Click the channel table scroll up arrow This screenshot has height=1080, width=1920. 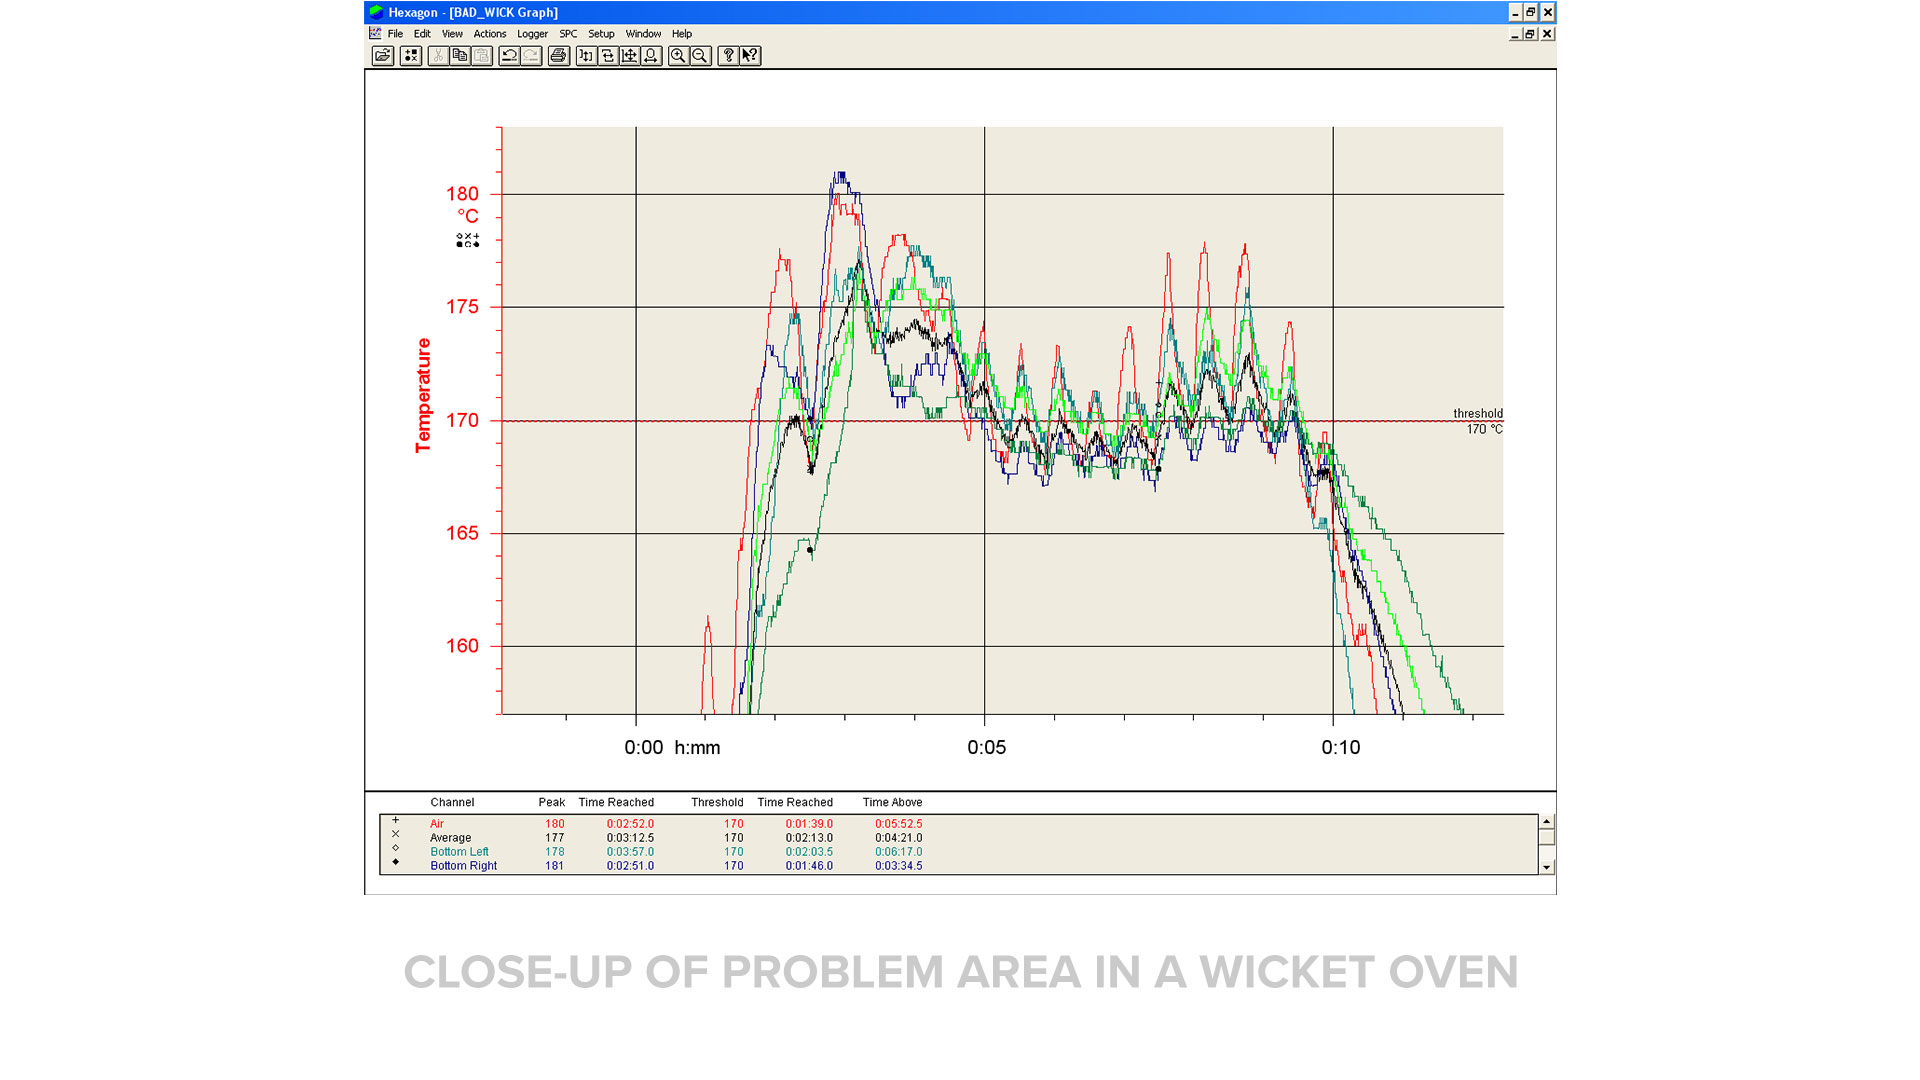1546,821
